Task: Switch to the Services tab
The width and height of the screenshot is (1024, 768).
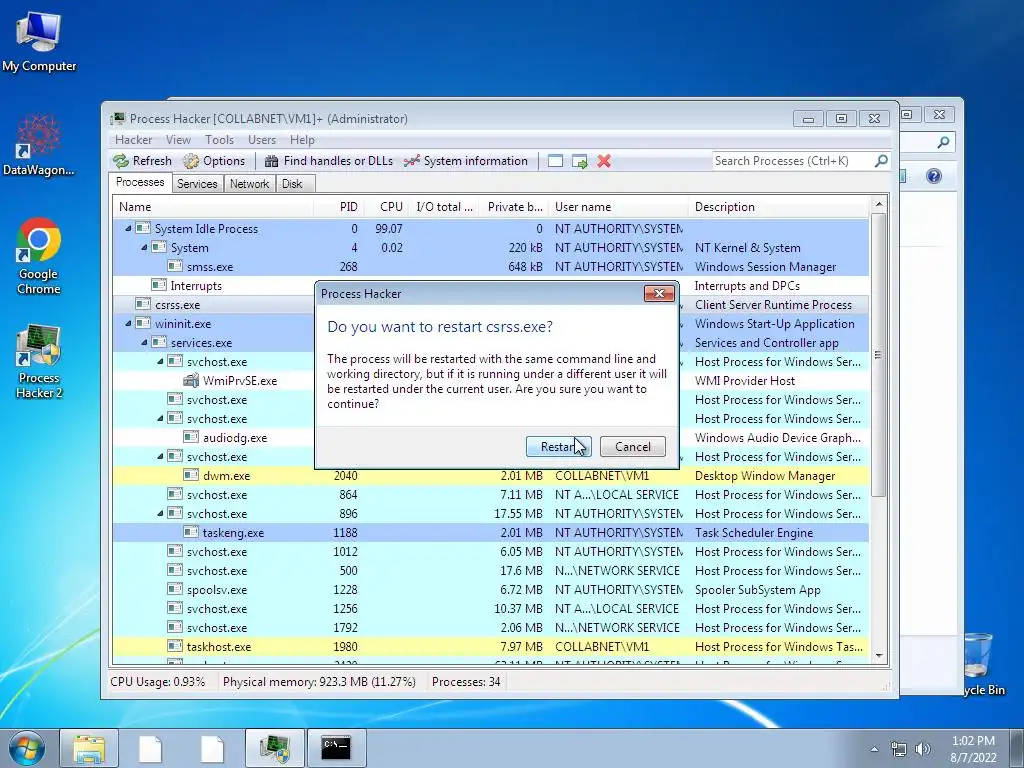Action: point(197,184)
